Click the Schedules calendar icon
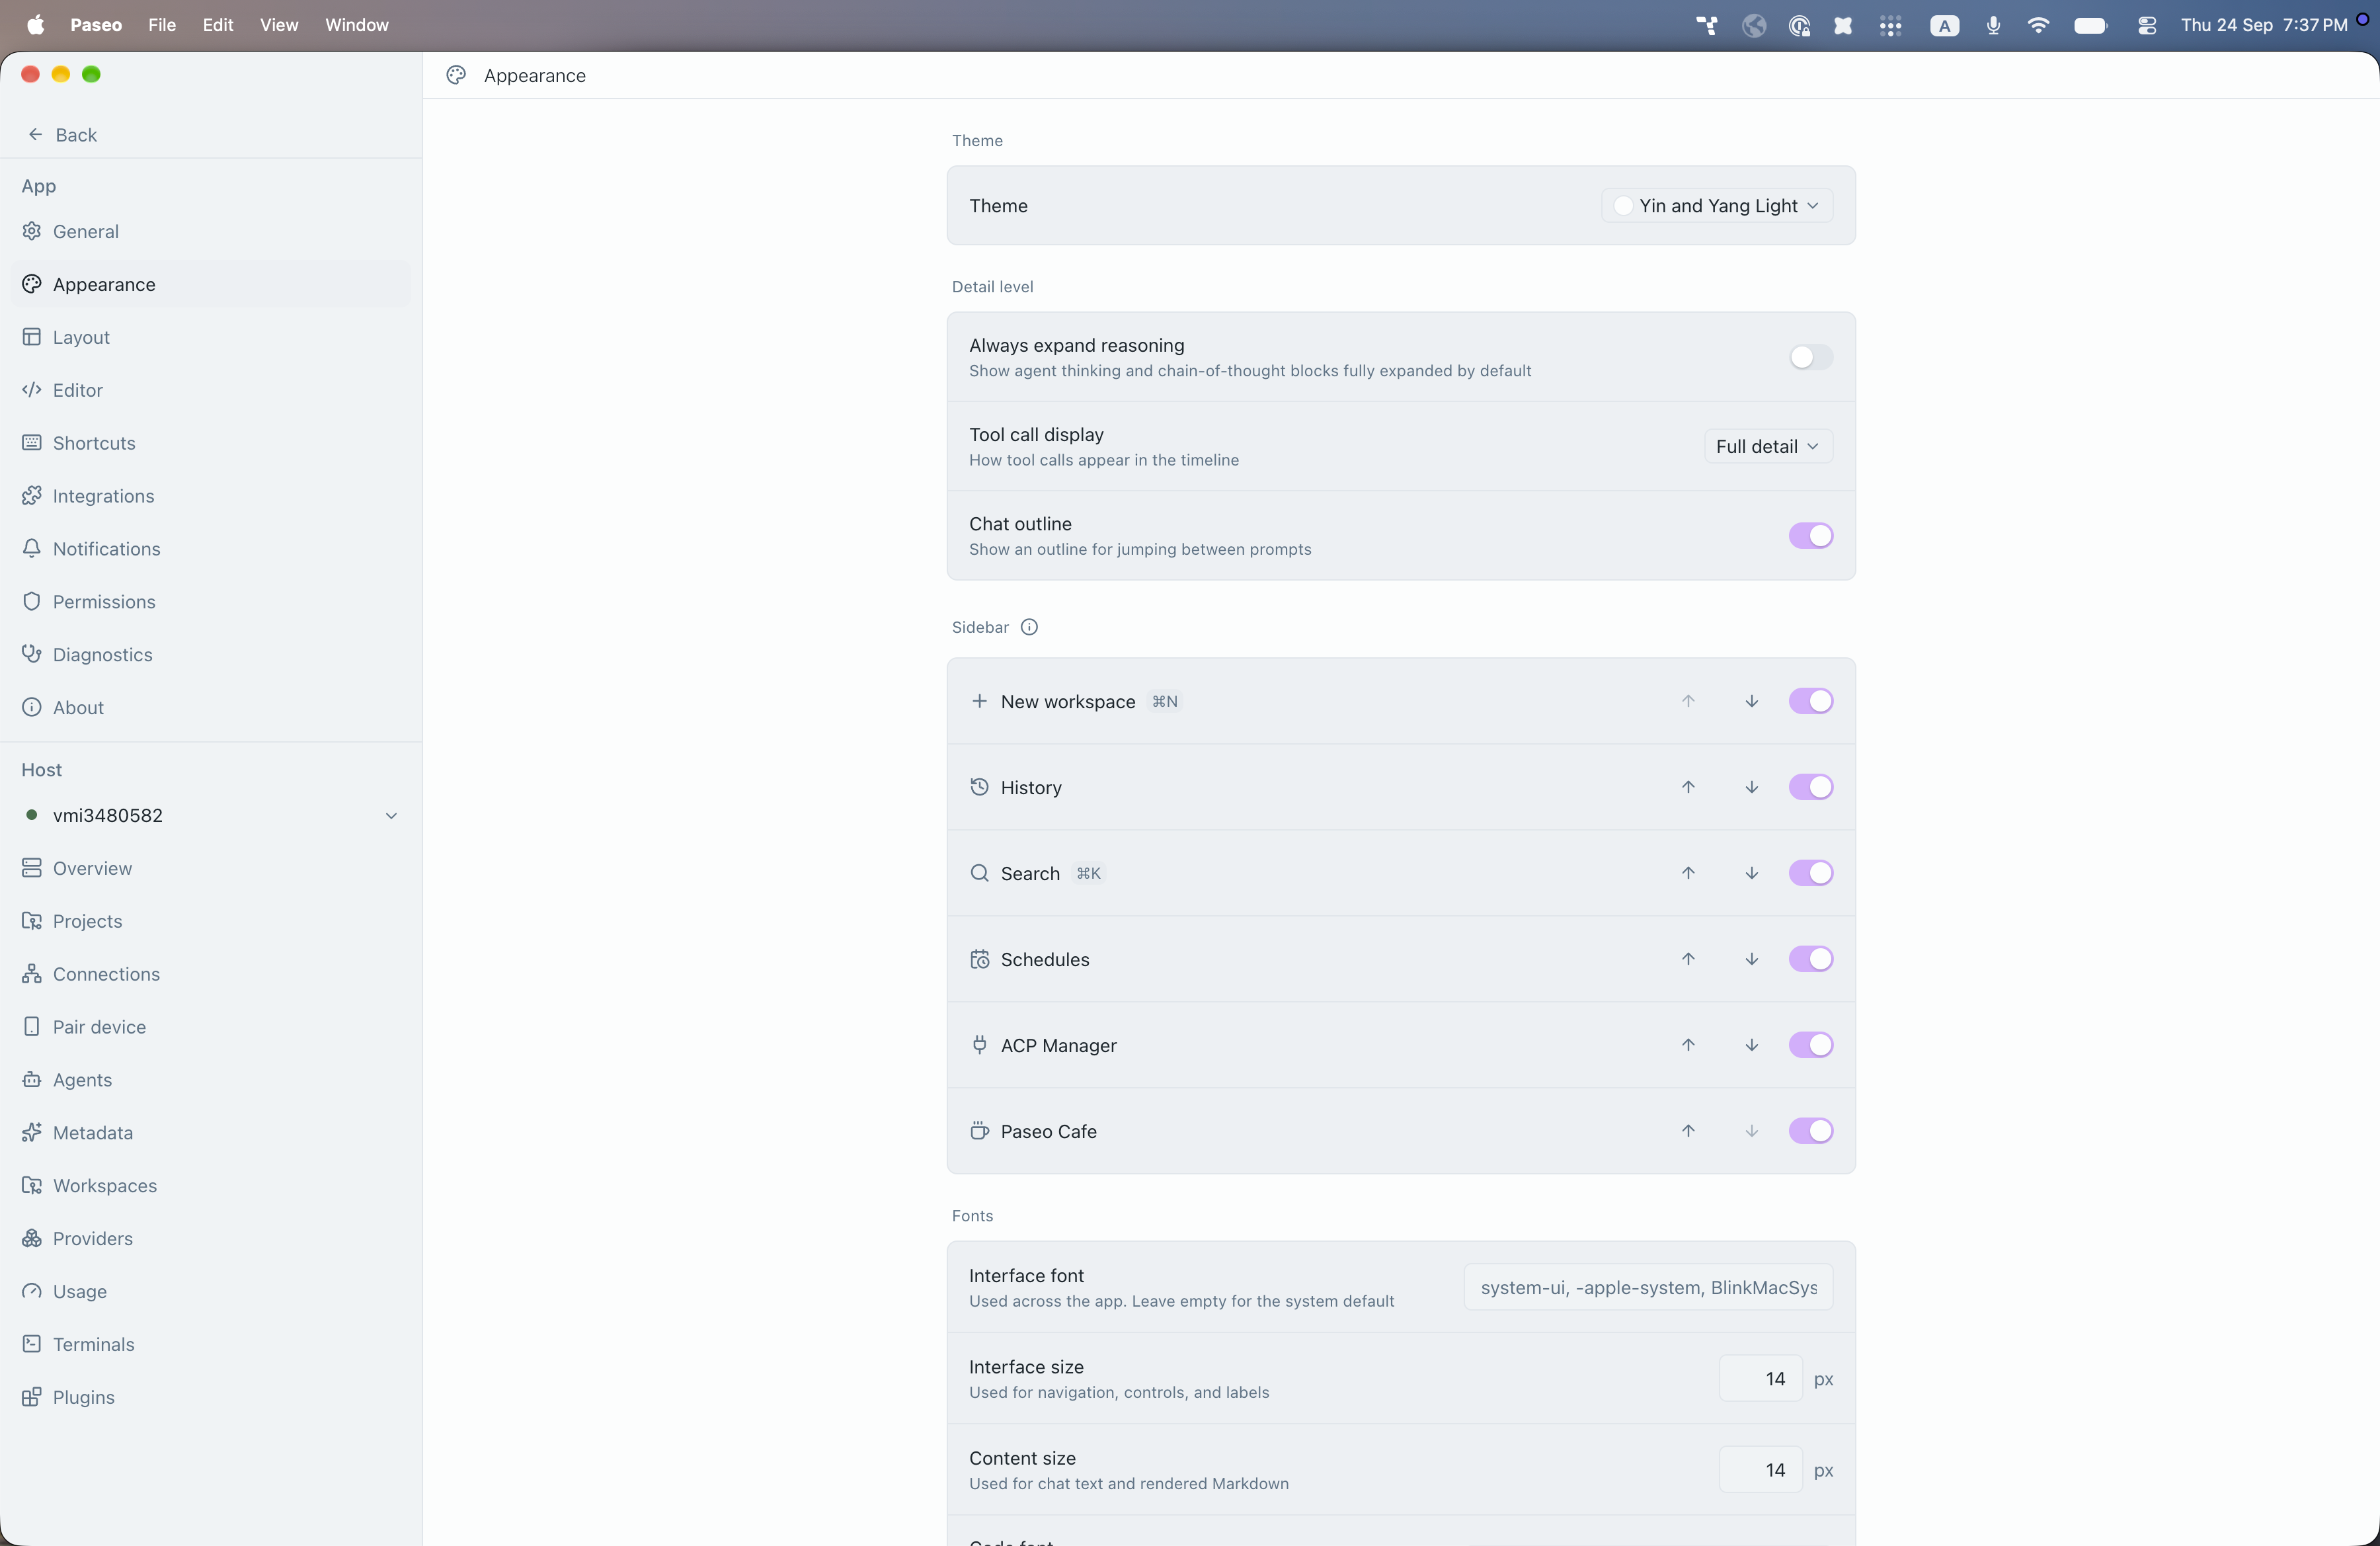 979,959
